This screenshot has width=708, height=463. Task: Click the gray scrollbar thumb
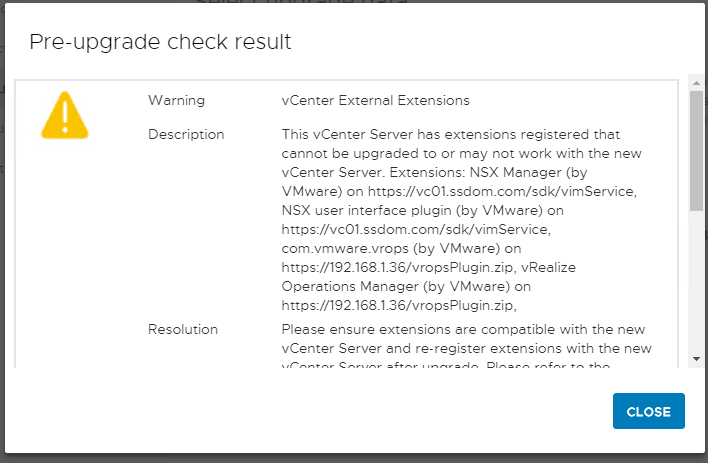point(696,150)
